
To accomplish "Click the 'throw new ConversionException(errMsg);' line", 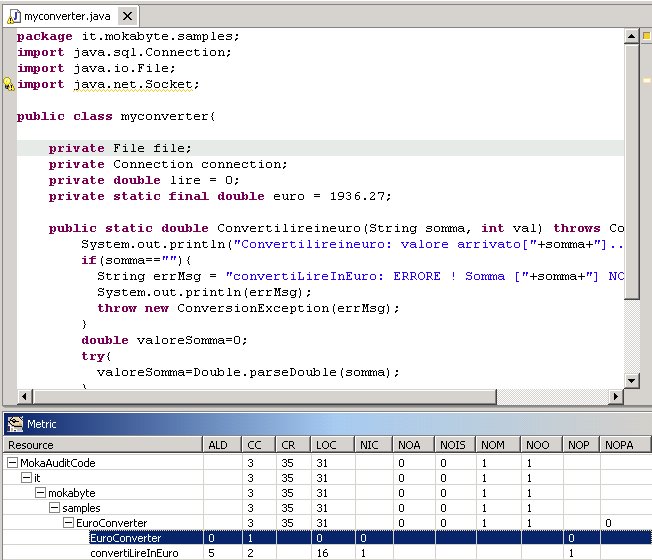I will coord(248,308).
